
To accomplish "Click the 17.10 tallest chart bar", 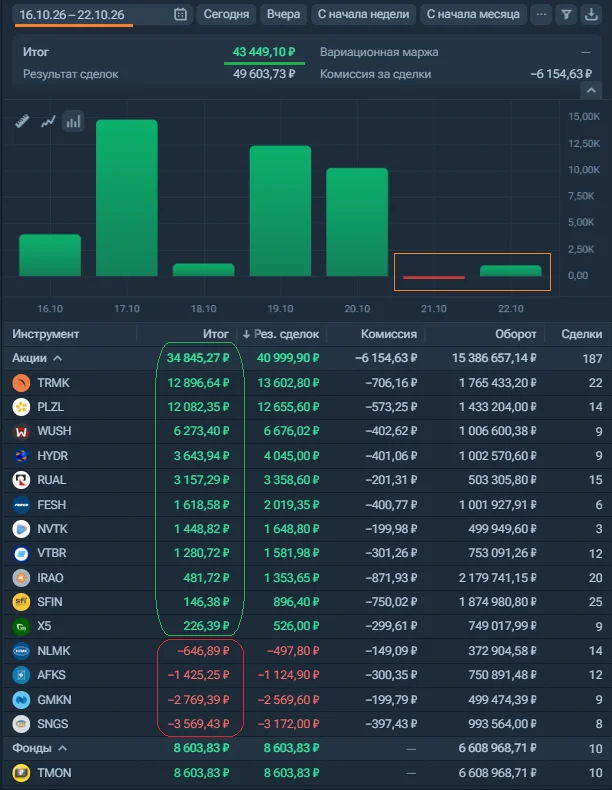I will pyautogui.click(x=126, y=198).
